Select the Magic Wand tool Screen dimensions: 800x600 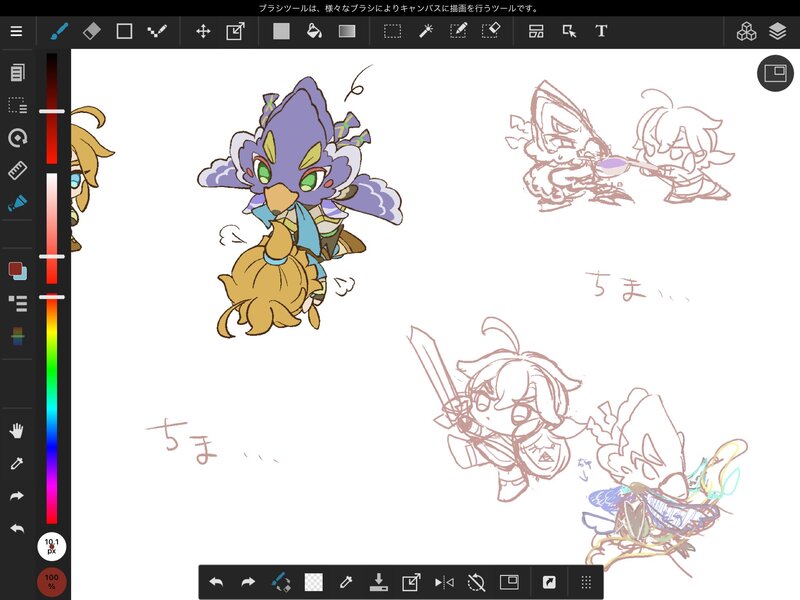click(426, 31)
